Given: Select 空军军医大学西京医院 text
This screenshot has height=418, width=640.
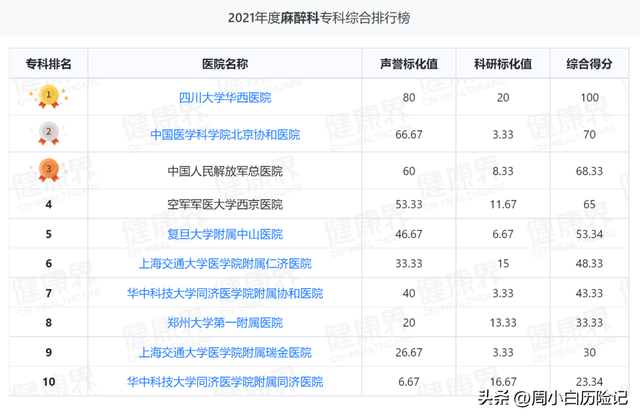Looking at the screenshot, I should [225, 204].
